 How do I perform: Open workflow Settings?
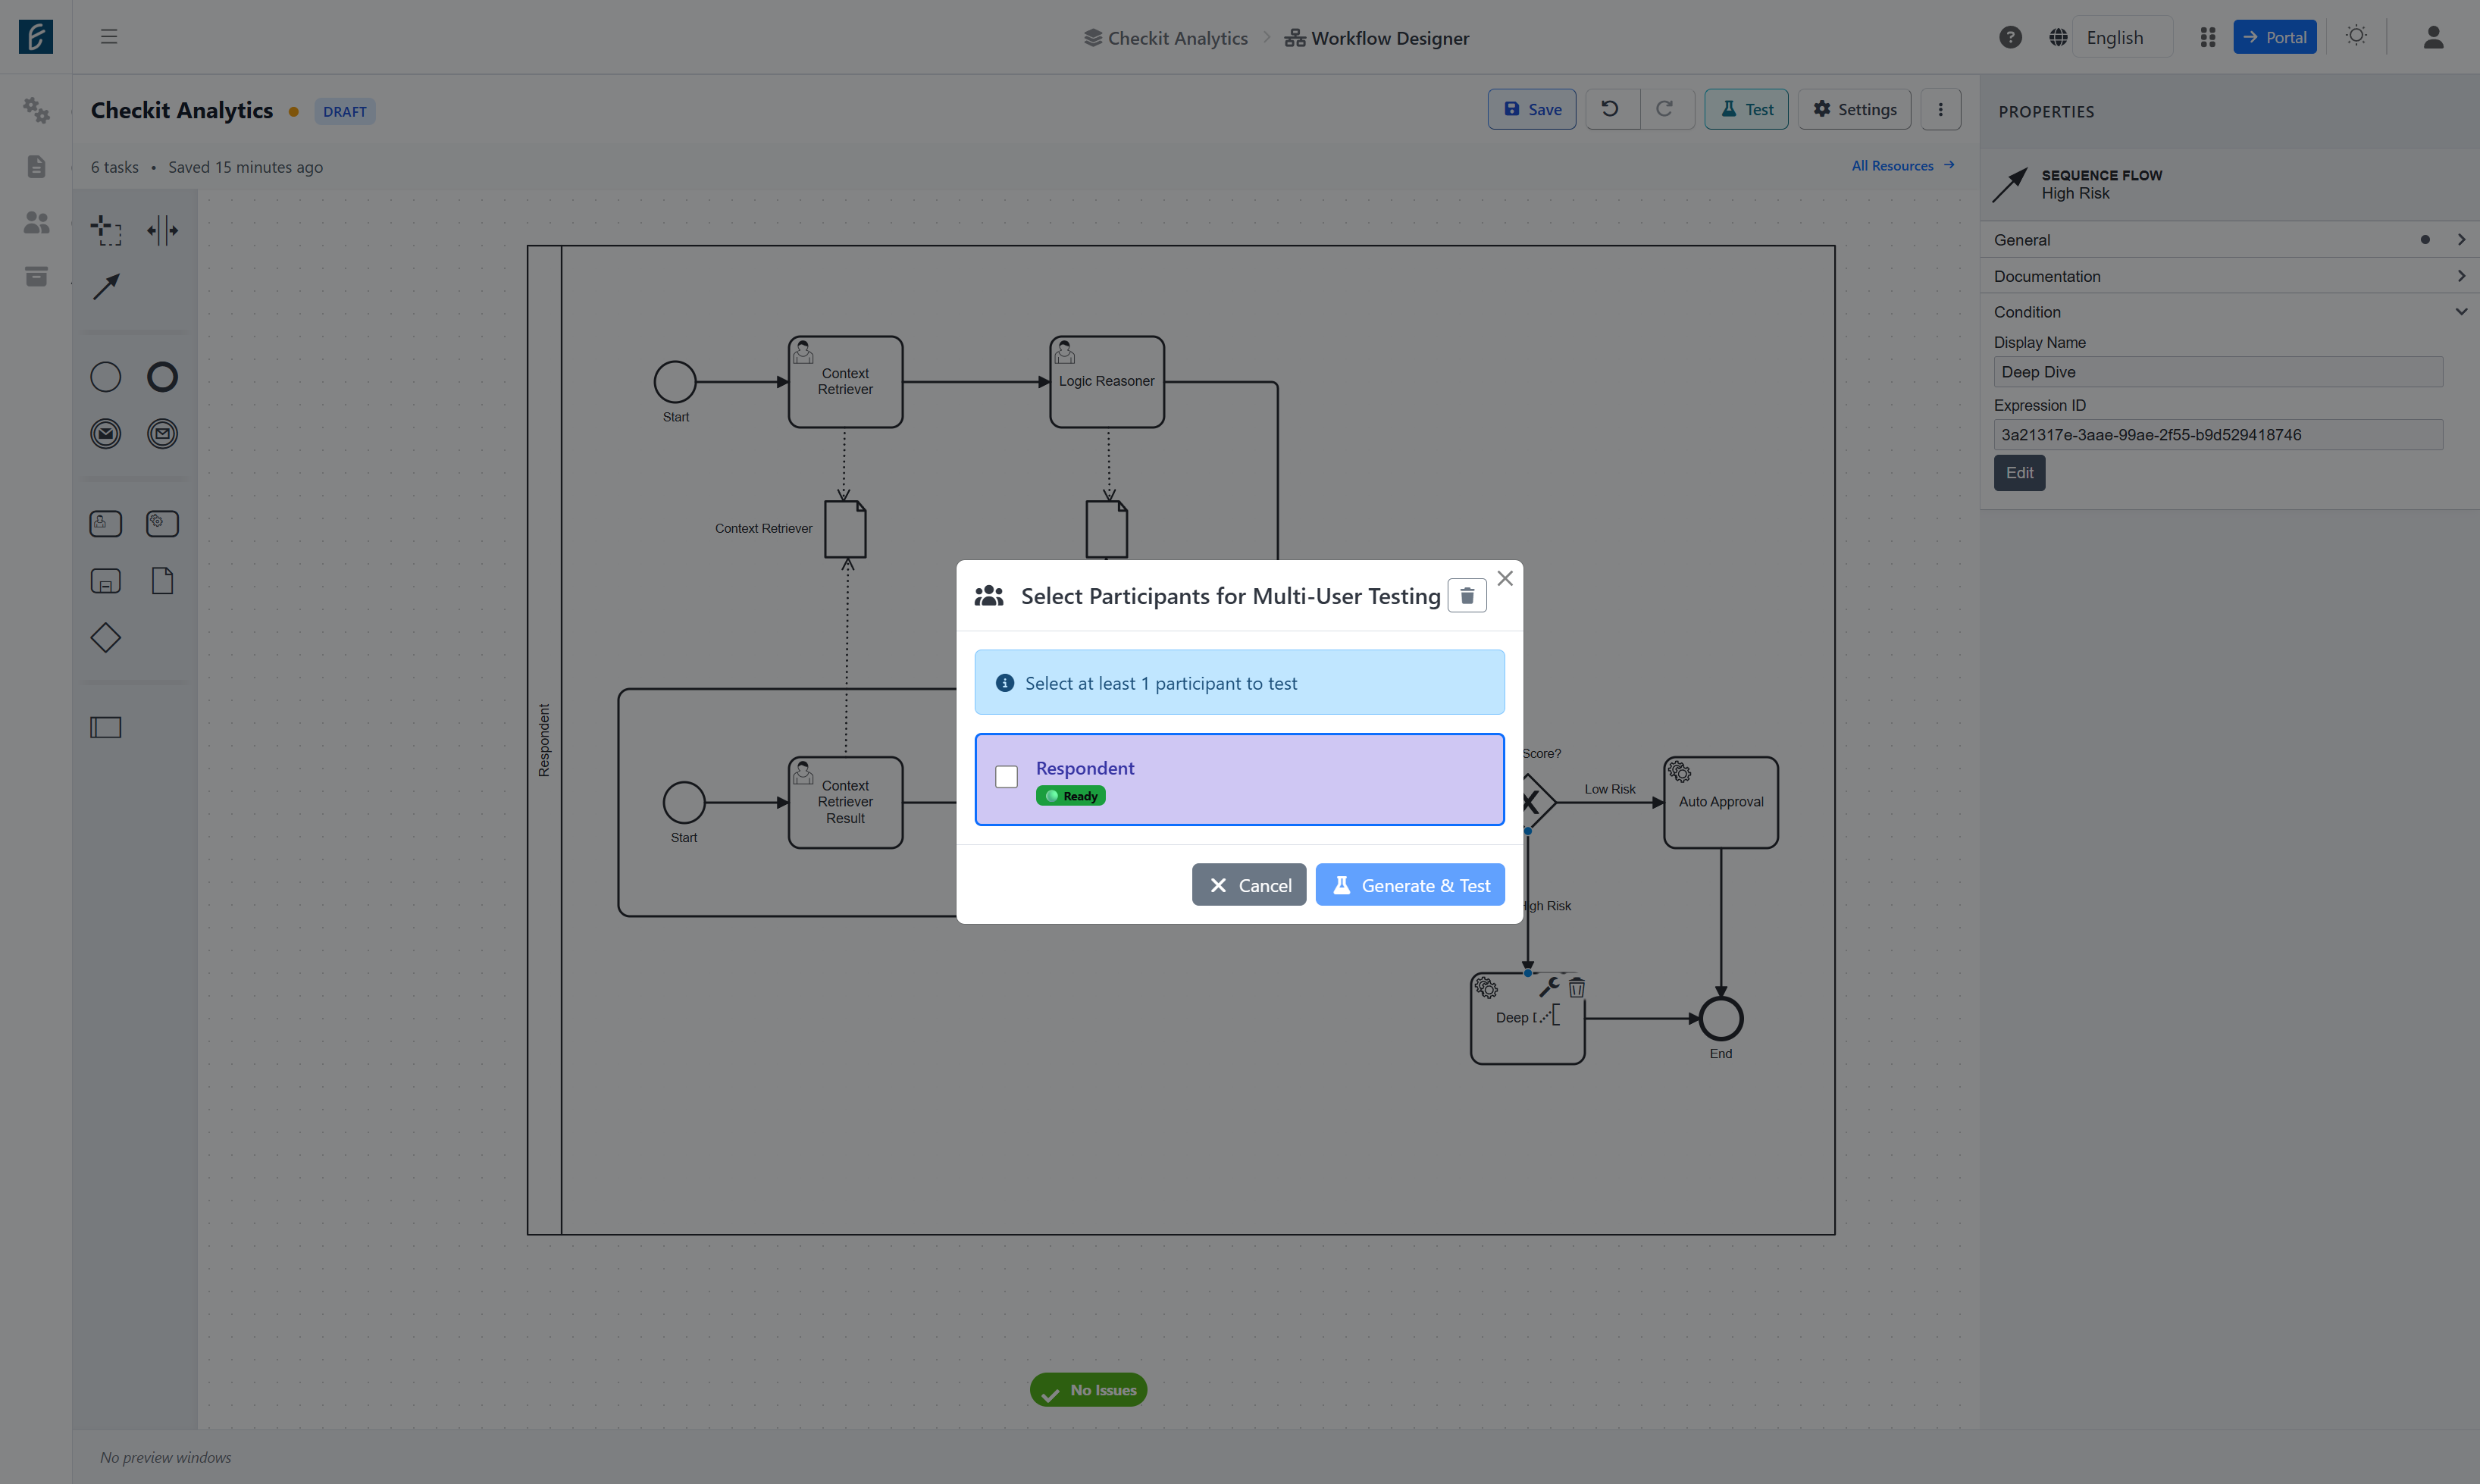pos(1854,109)
